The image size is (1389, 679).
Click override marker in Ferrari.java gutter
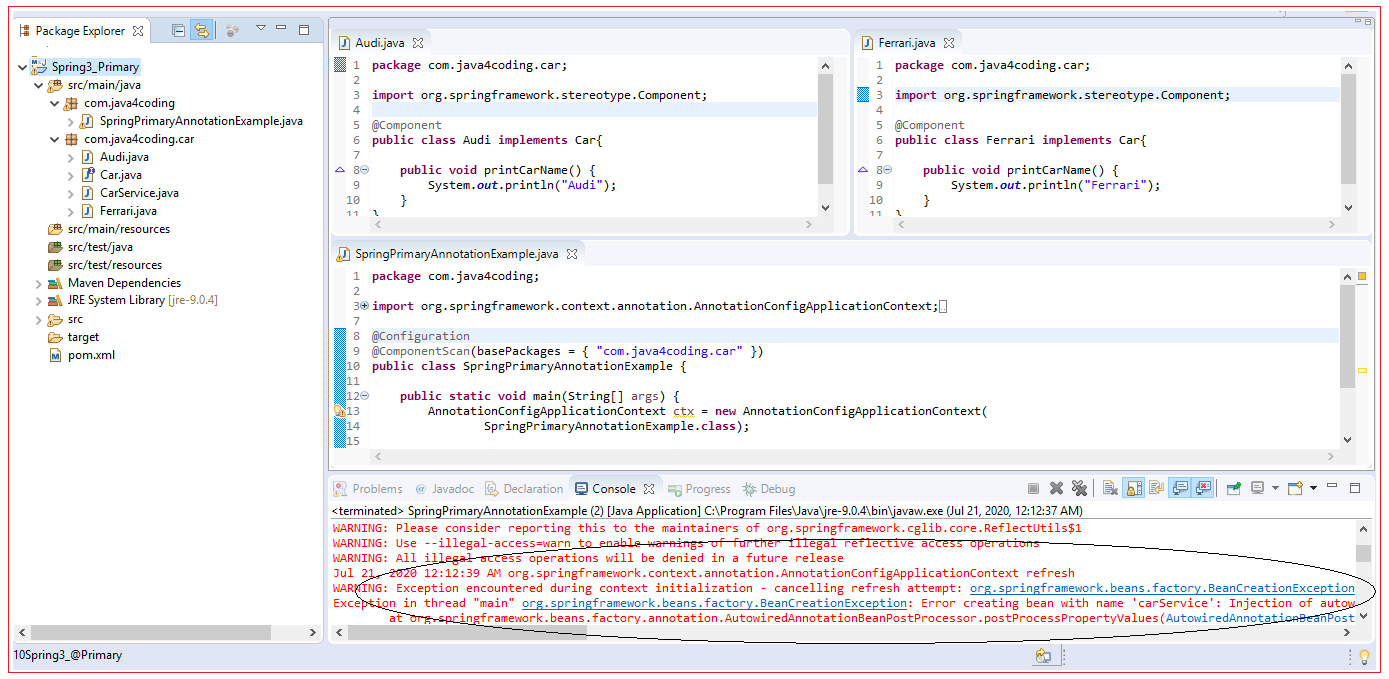point(864,170)
